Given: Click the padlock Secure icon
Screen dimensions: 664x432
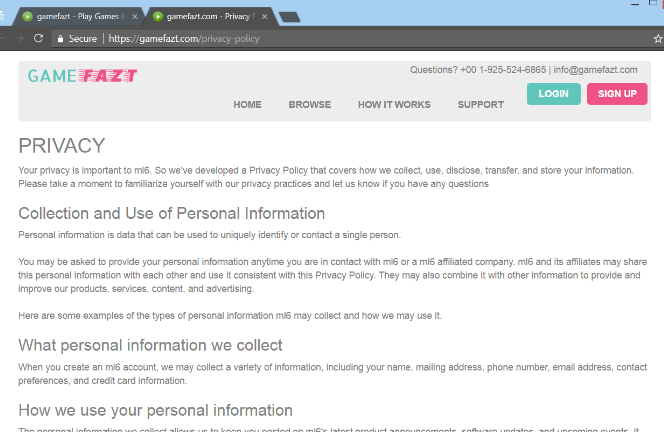Looking at the screenshot, I should [x=60, y=39].
